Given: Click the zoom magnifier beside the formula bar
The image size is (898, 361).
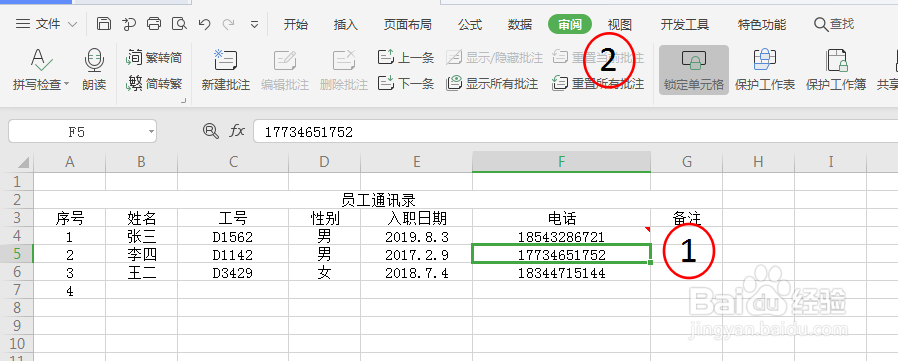Looking at the screenshot, I should coord(211,131).
